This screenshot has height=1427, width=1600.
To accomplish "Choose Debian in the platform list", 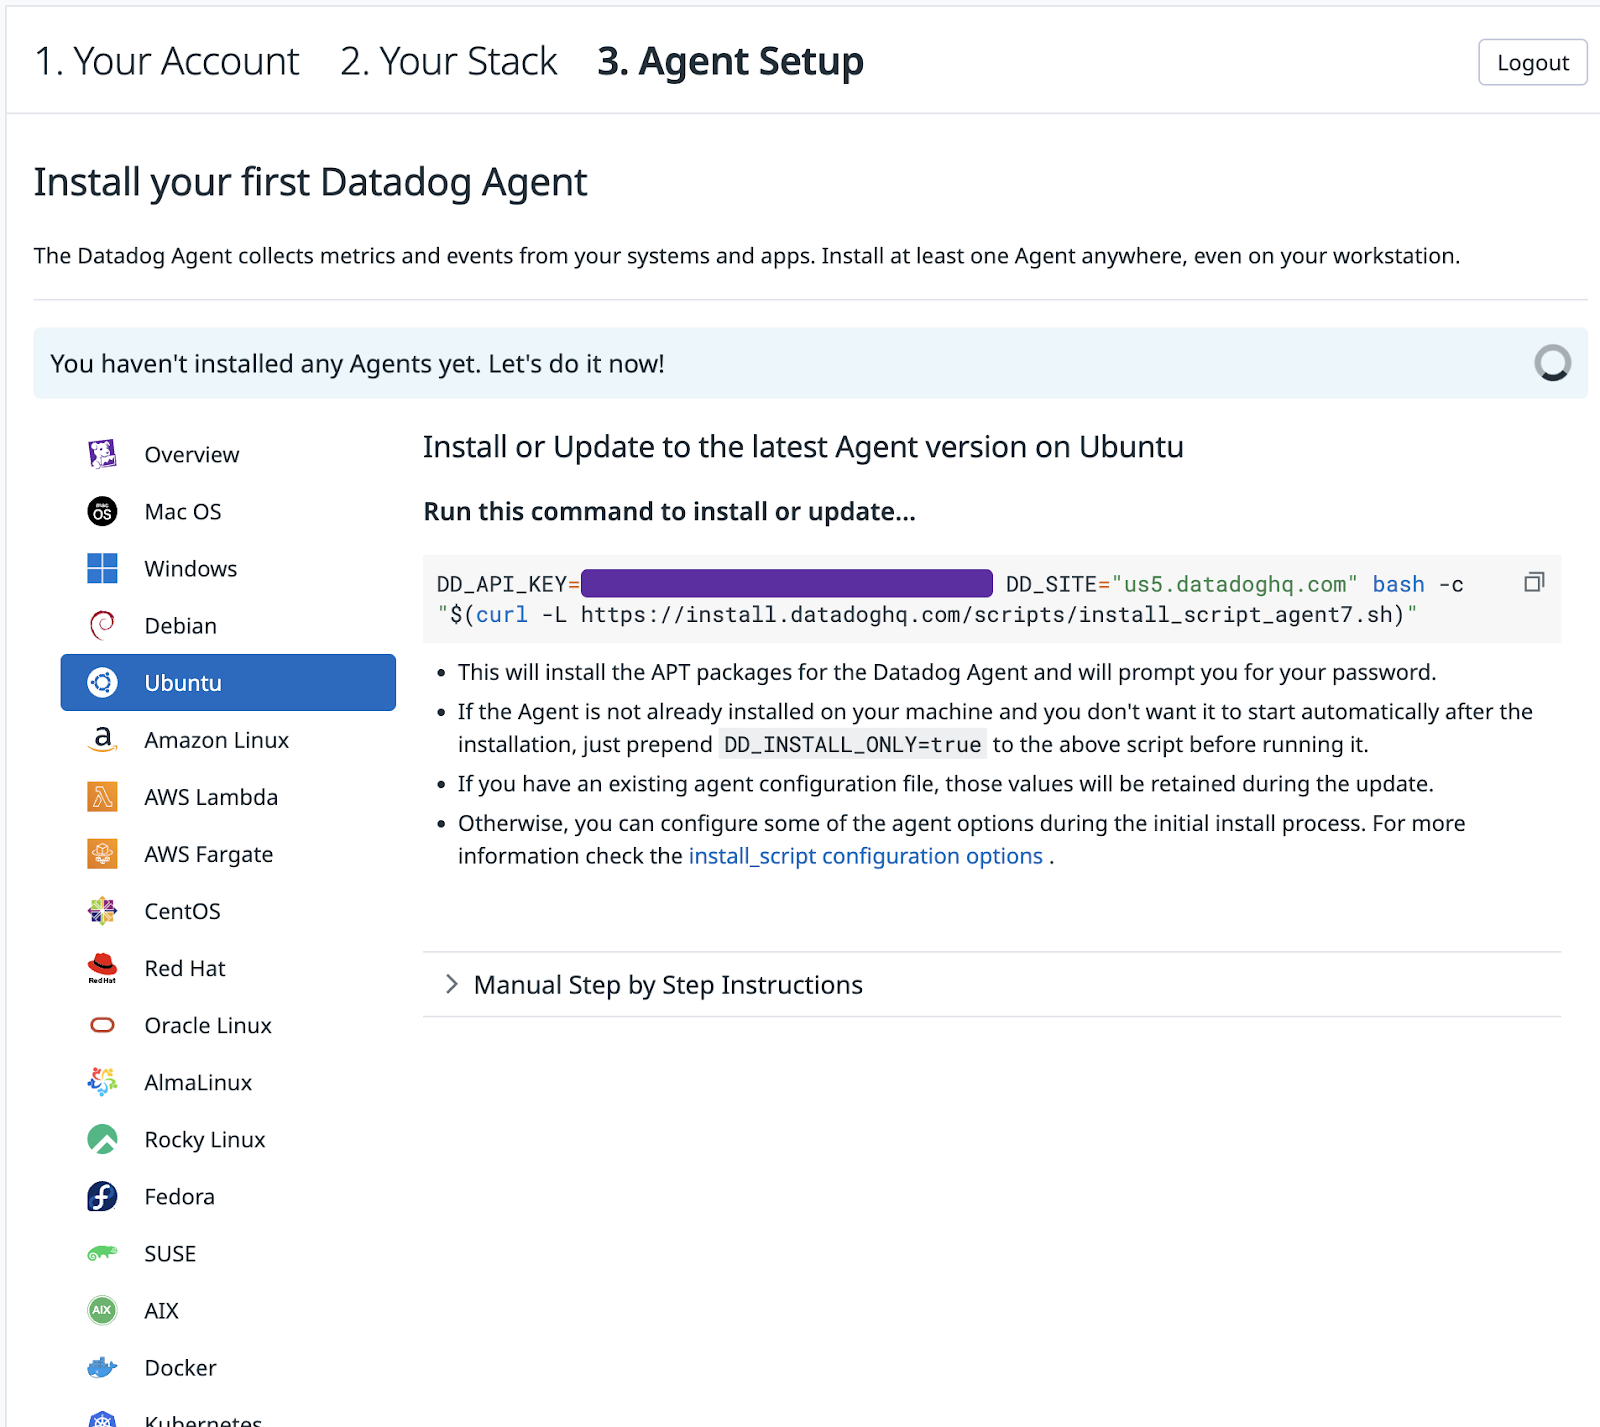I will tap(228, 625).
